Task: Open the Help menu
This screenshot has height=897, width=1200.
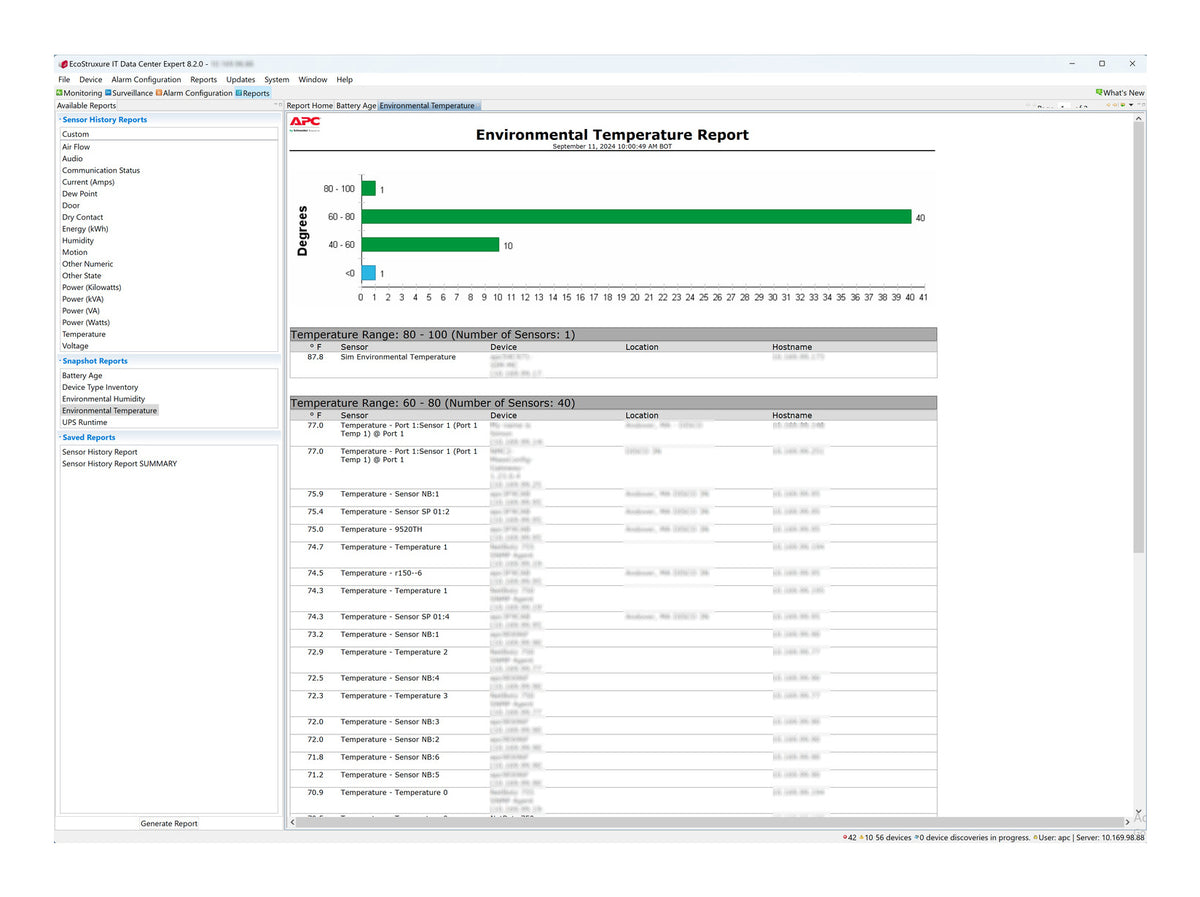Action: point(345,80)
